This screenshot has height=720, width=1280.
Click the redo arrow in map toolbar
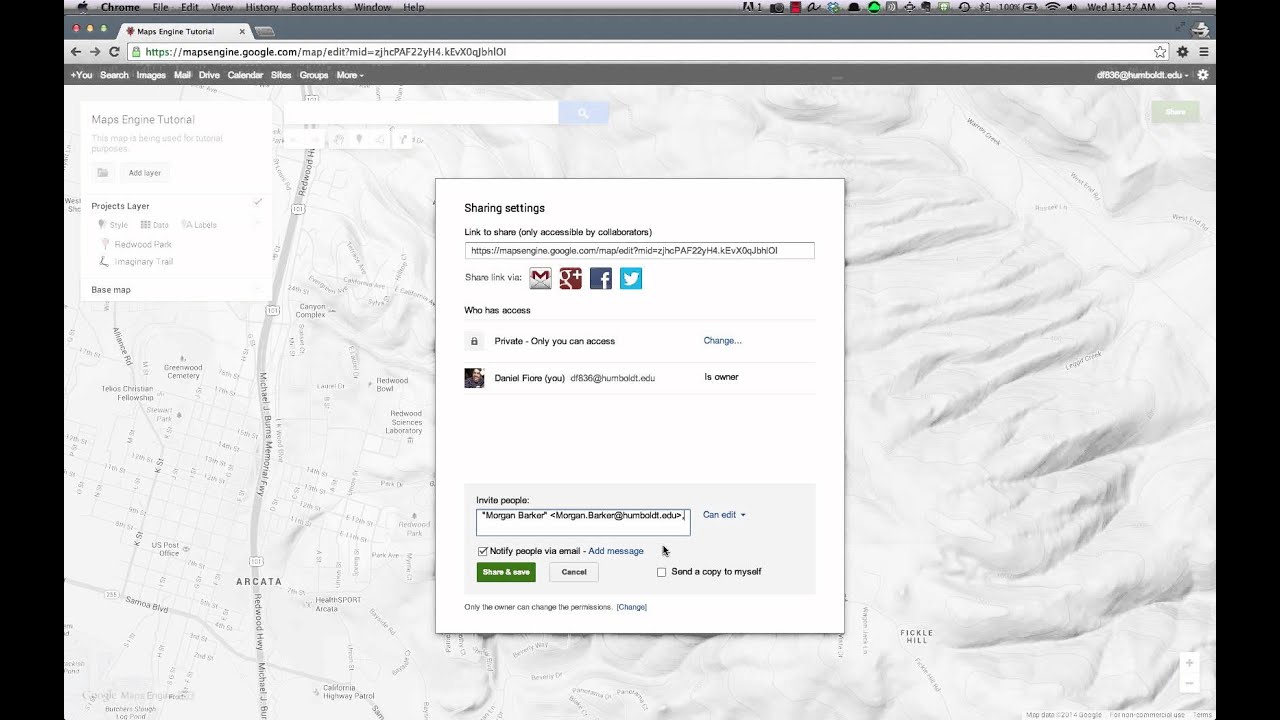(314, 139)
